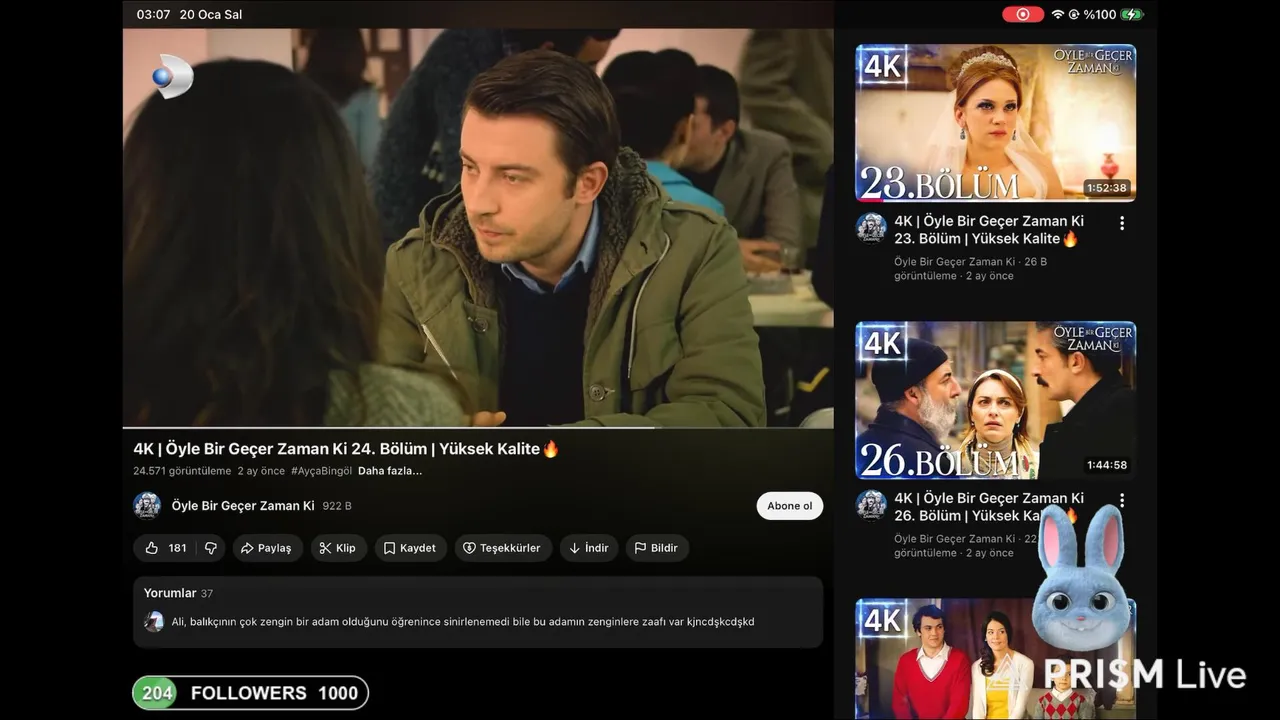This screenshot has width=1280, height=720.
Task: Click the 23. Bölüm video title text
Action: click(x=989, y=230)
